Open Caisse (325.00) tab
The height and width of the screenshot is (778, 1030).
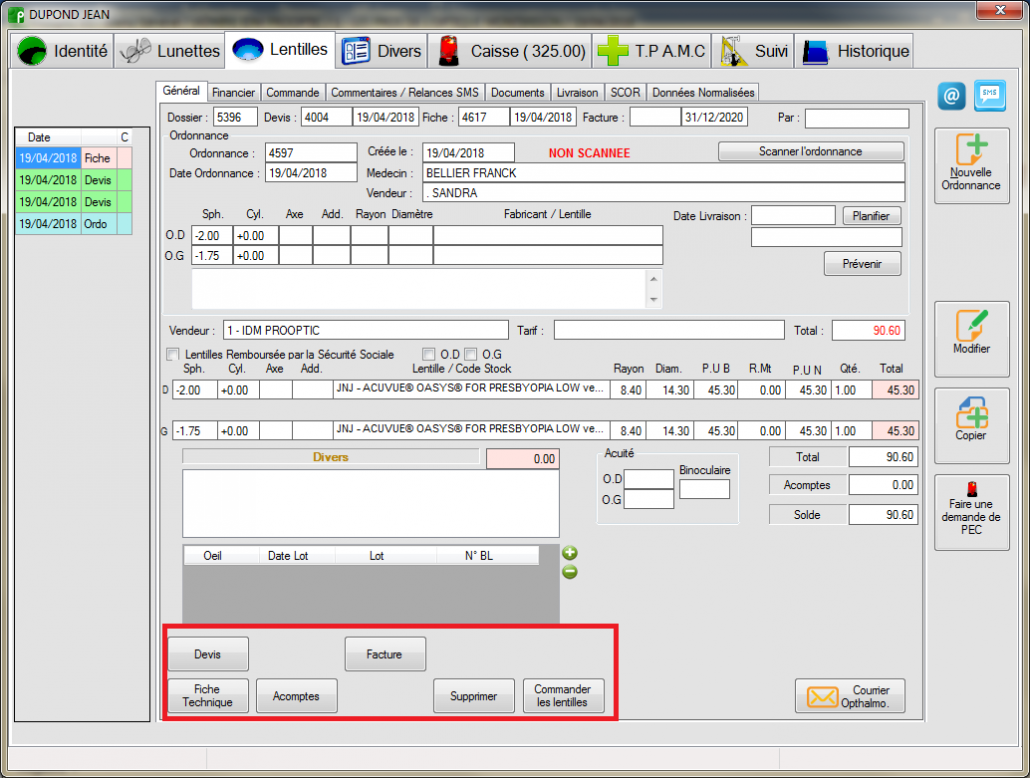(510, 51)
